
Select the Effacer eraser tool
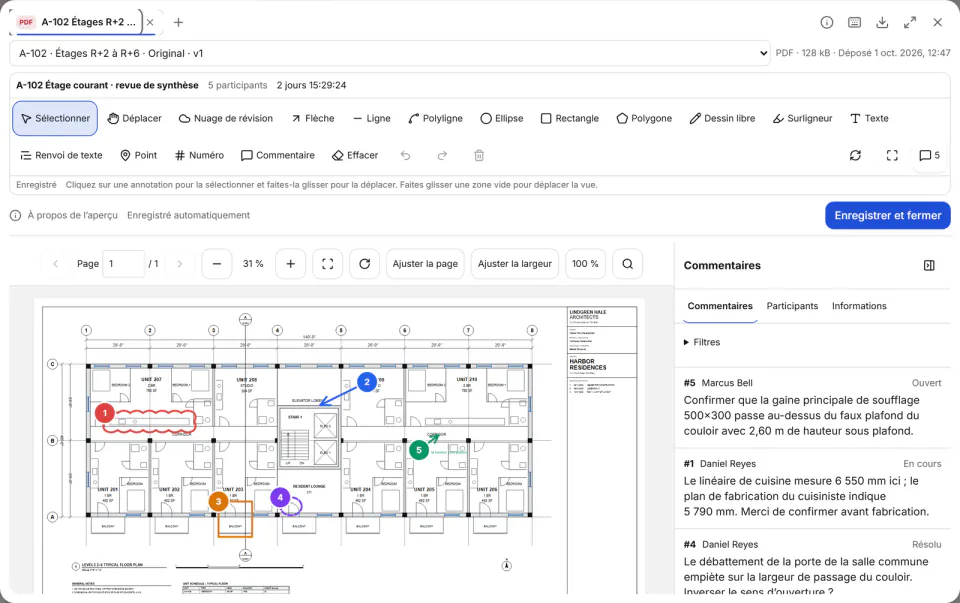(x=355, y=155)
